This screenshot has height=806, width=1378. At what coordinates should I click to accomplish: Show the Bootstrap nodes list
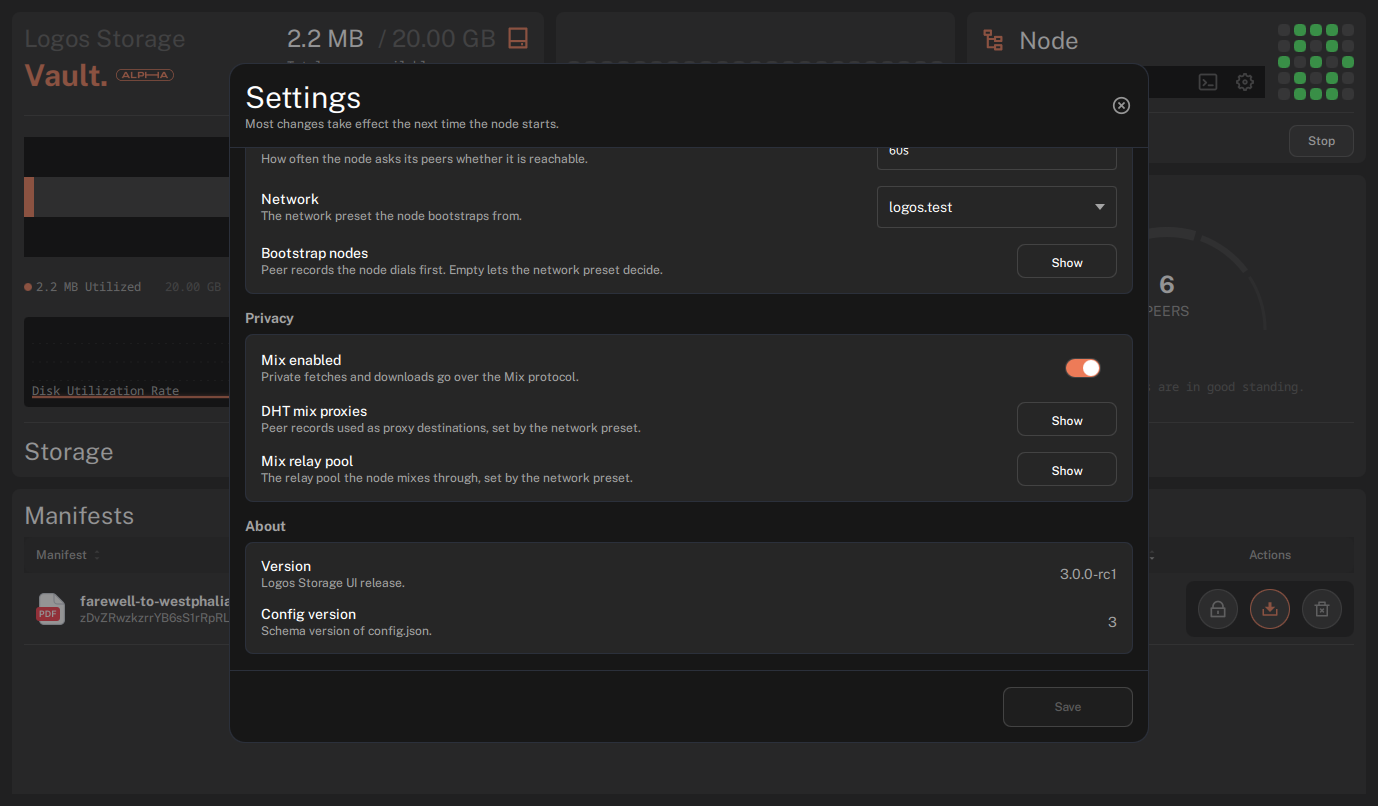coord(1067,261)
